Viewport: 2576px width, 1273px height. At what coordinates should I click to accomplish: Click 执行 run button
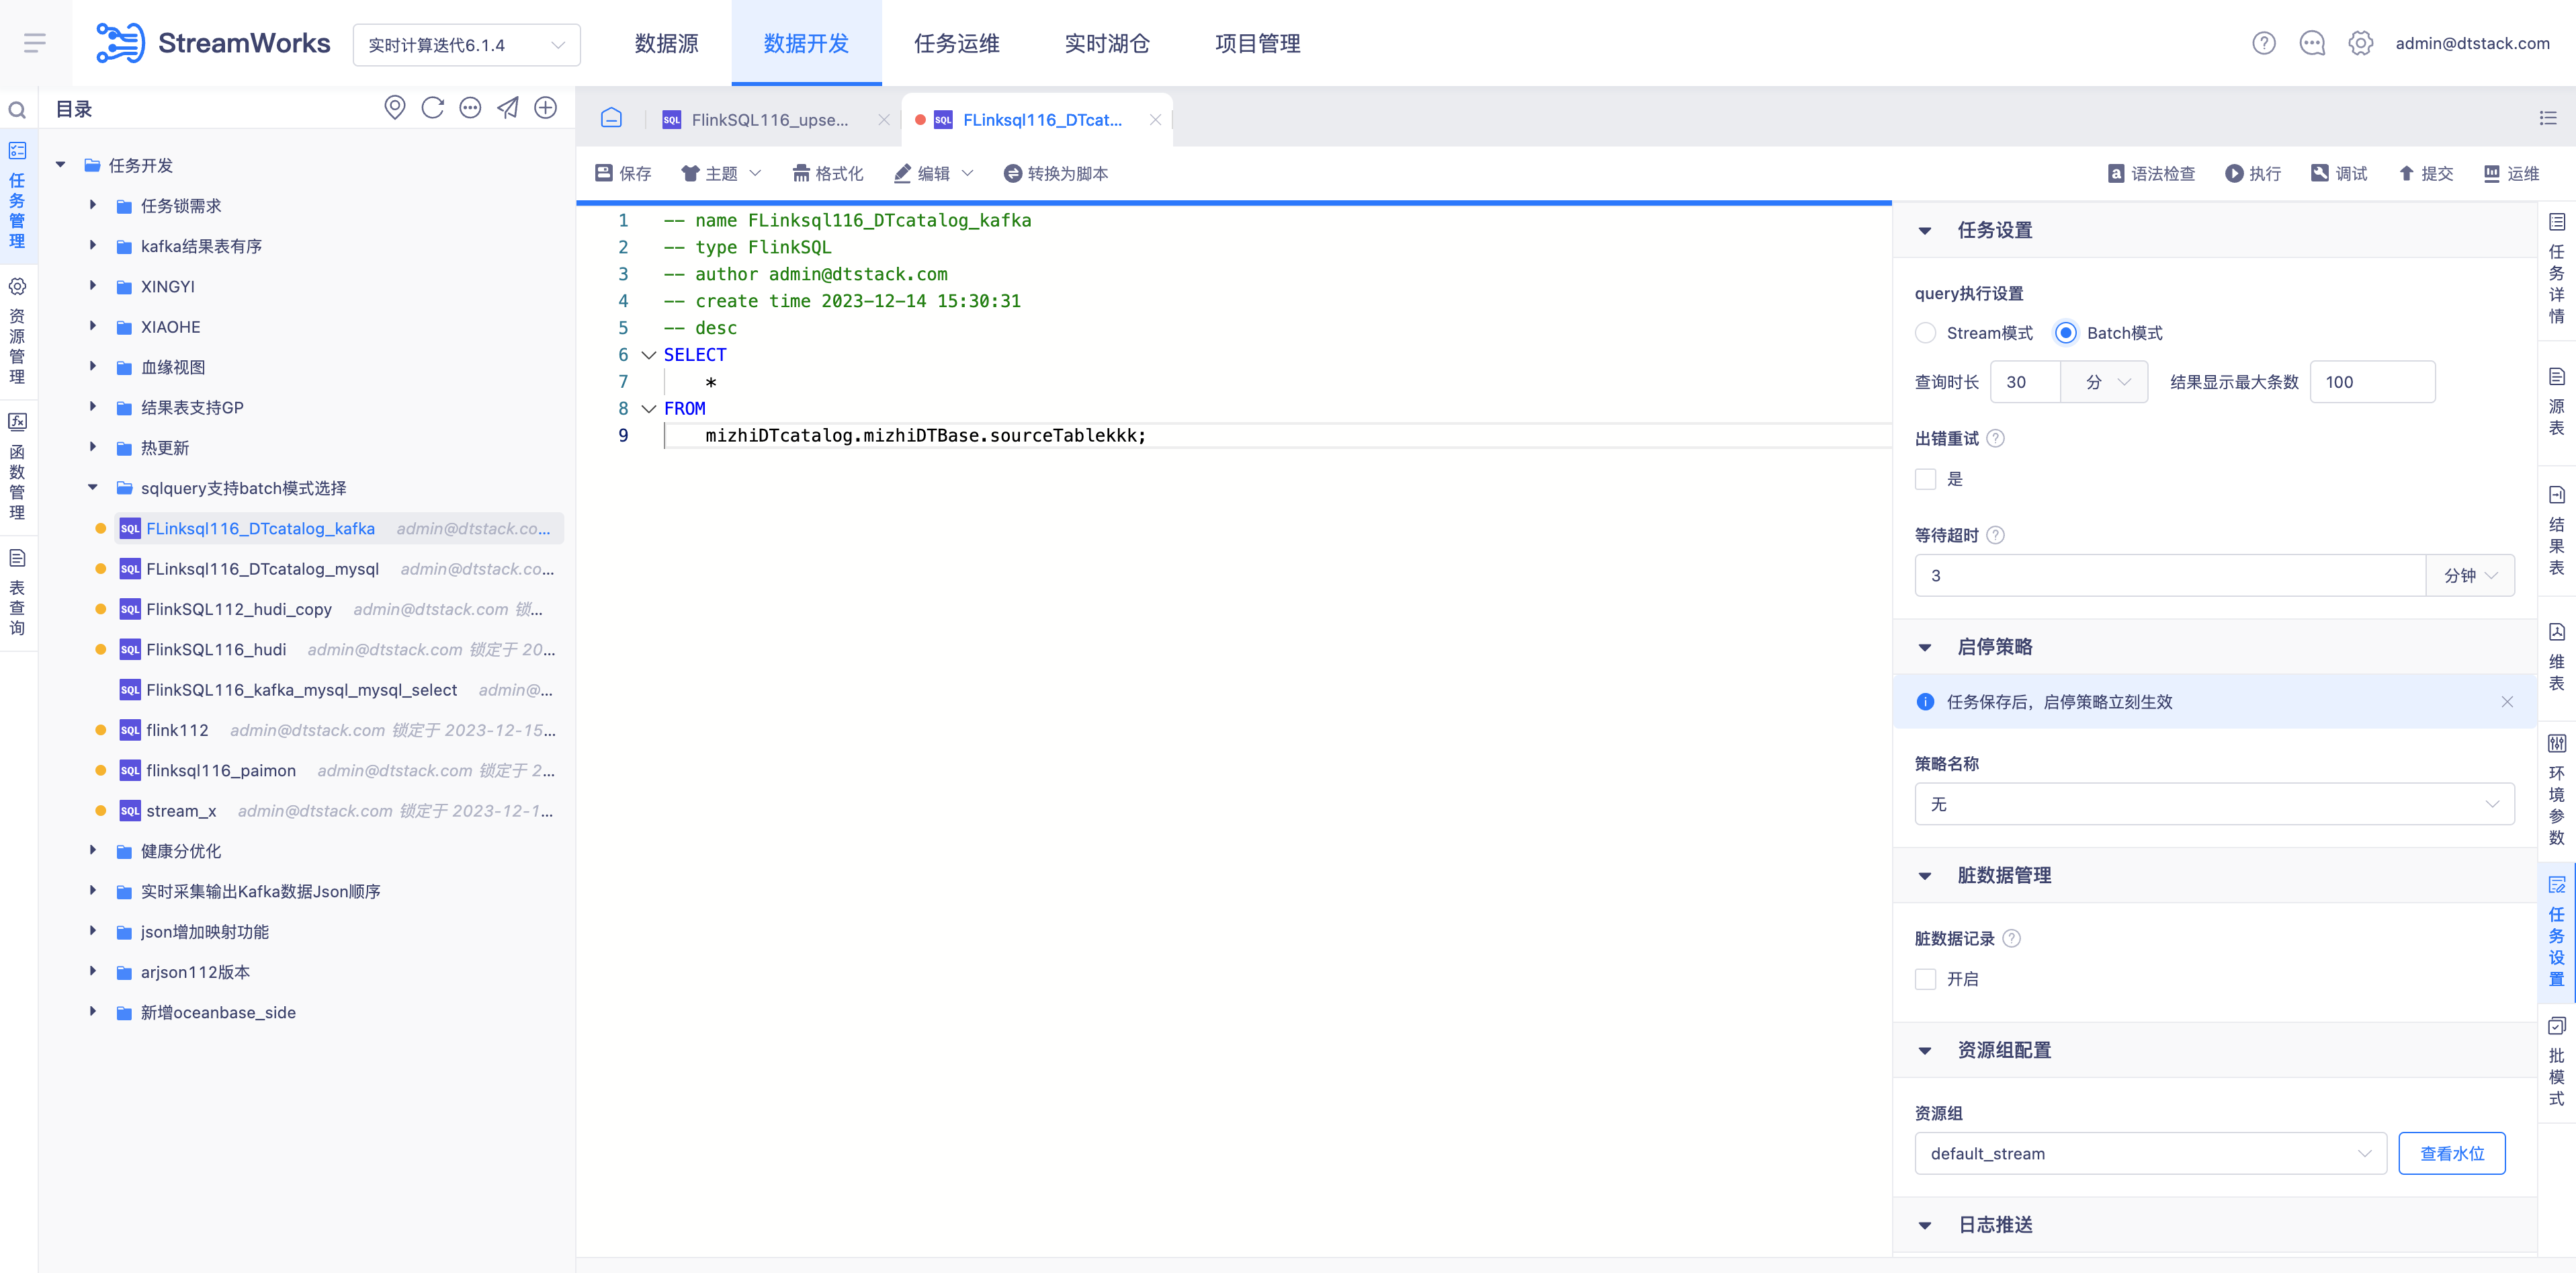(x=2253, y=174)
